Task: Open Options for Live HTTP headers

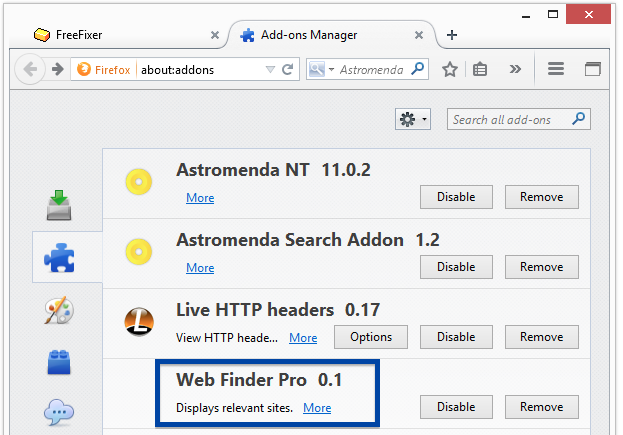Action: 371,337
